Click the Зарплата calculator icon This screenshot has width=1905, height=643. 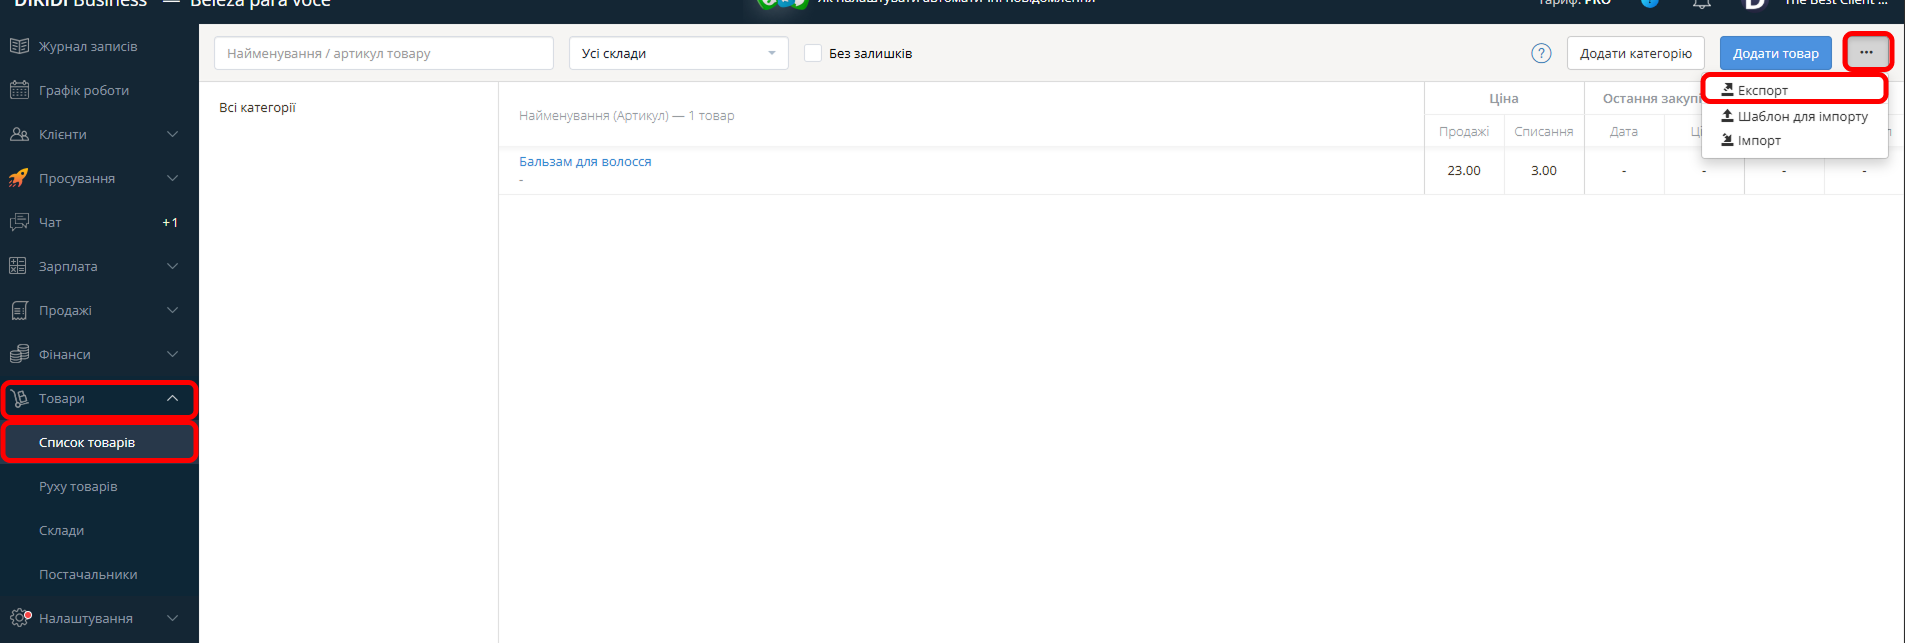[18, 266]
